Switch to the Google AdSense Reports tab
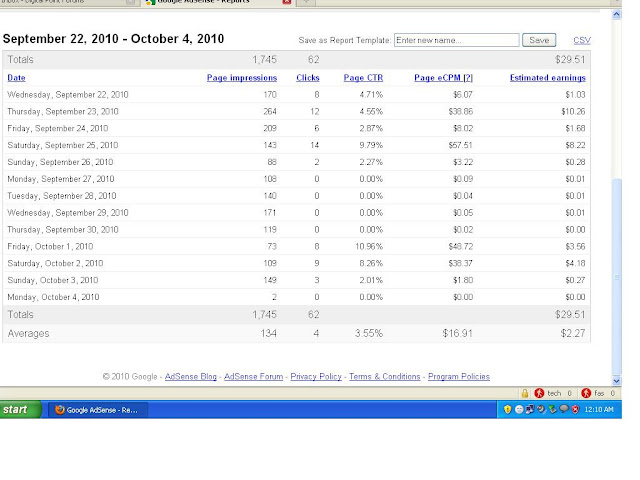 [x=218, y=2]
